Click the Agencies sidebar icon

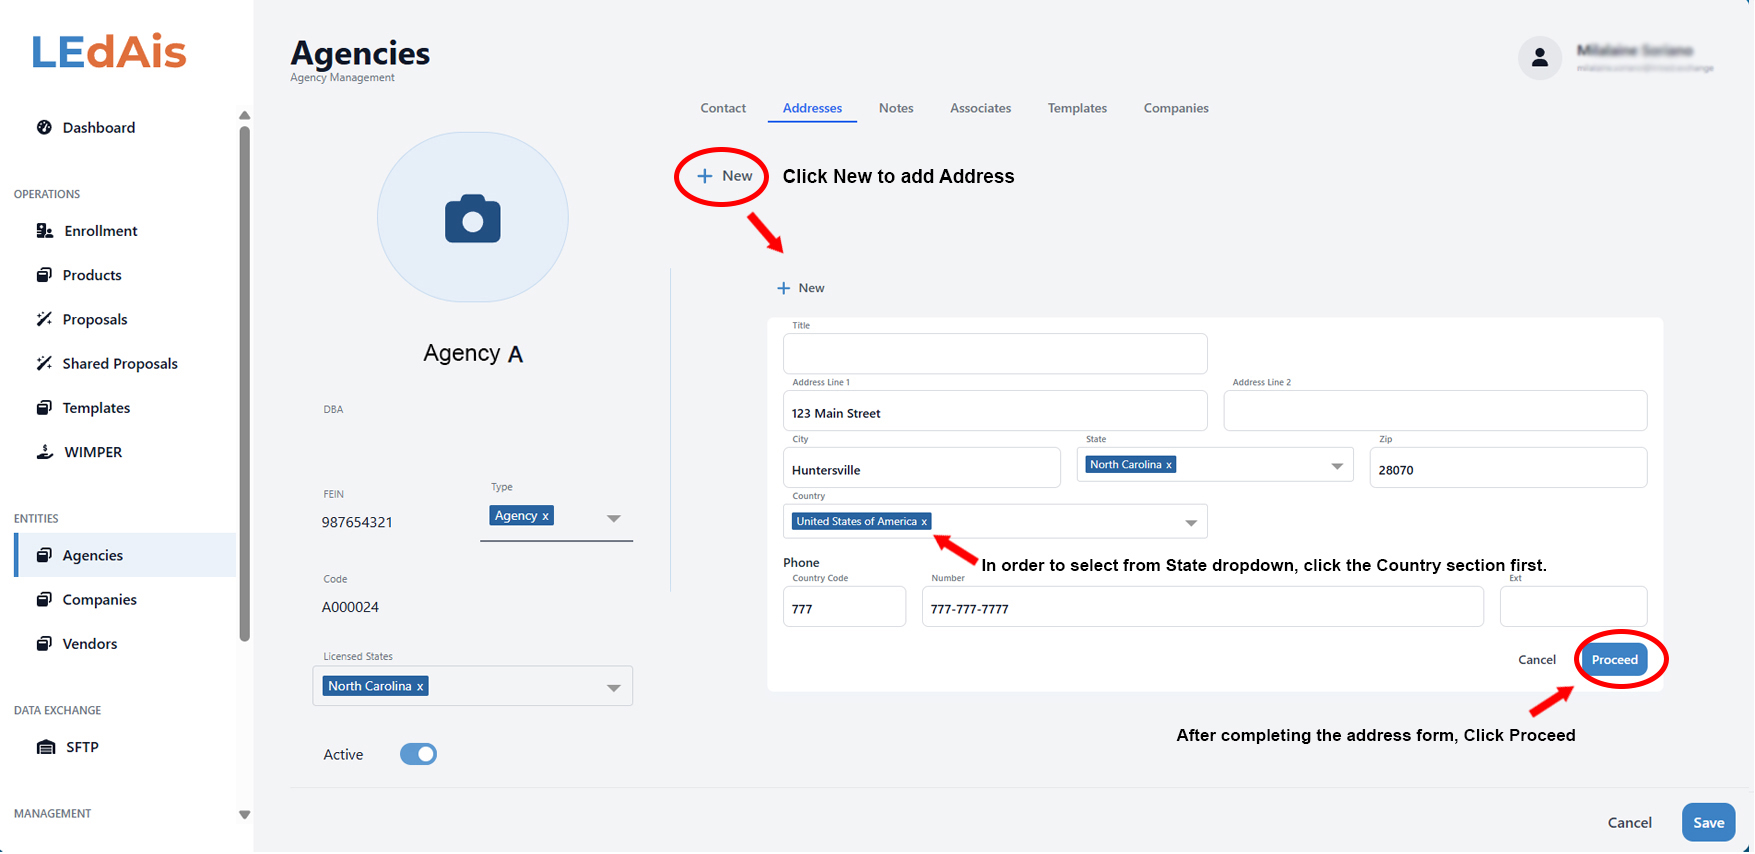(44, 555)
